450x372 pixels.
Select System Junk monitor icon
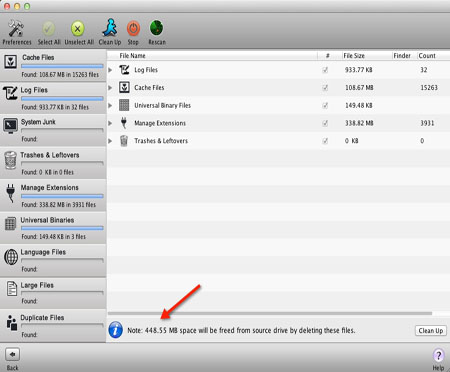coord(11,126)
